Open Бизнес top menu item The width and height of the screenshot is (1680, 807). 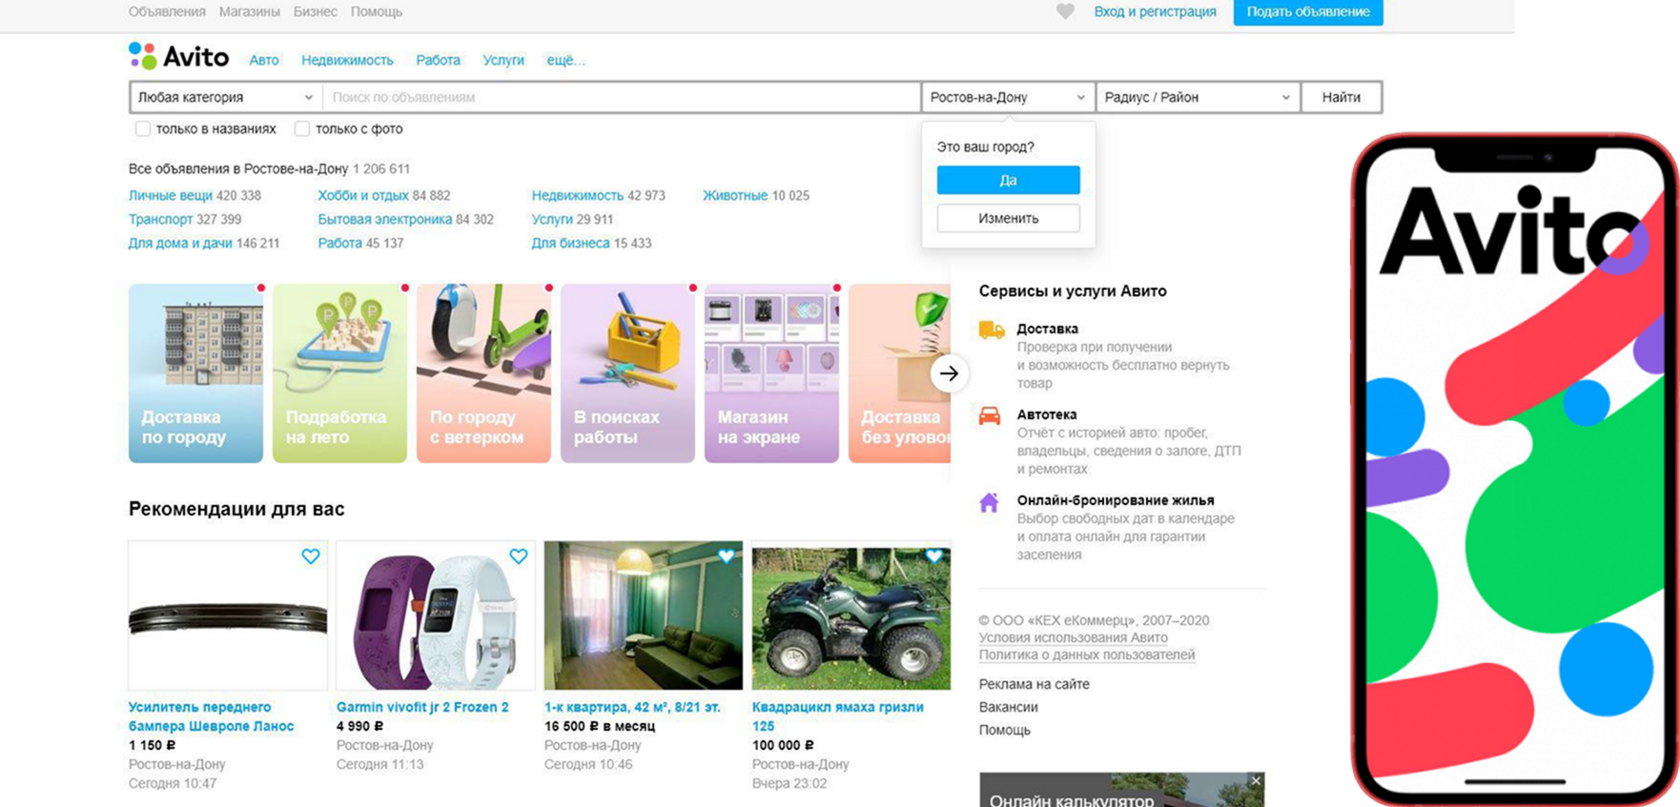(x=315, y=12)
